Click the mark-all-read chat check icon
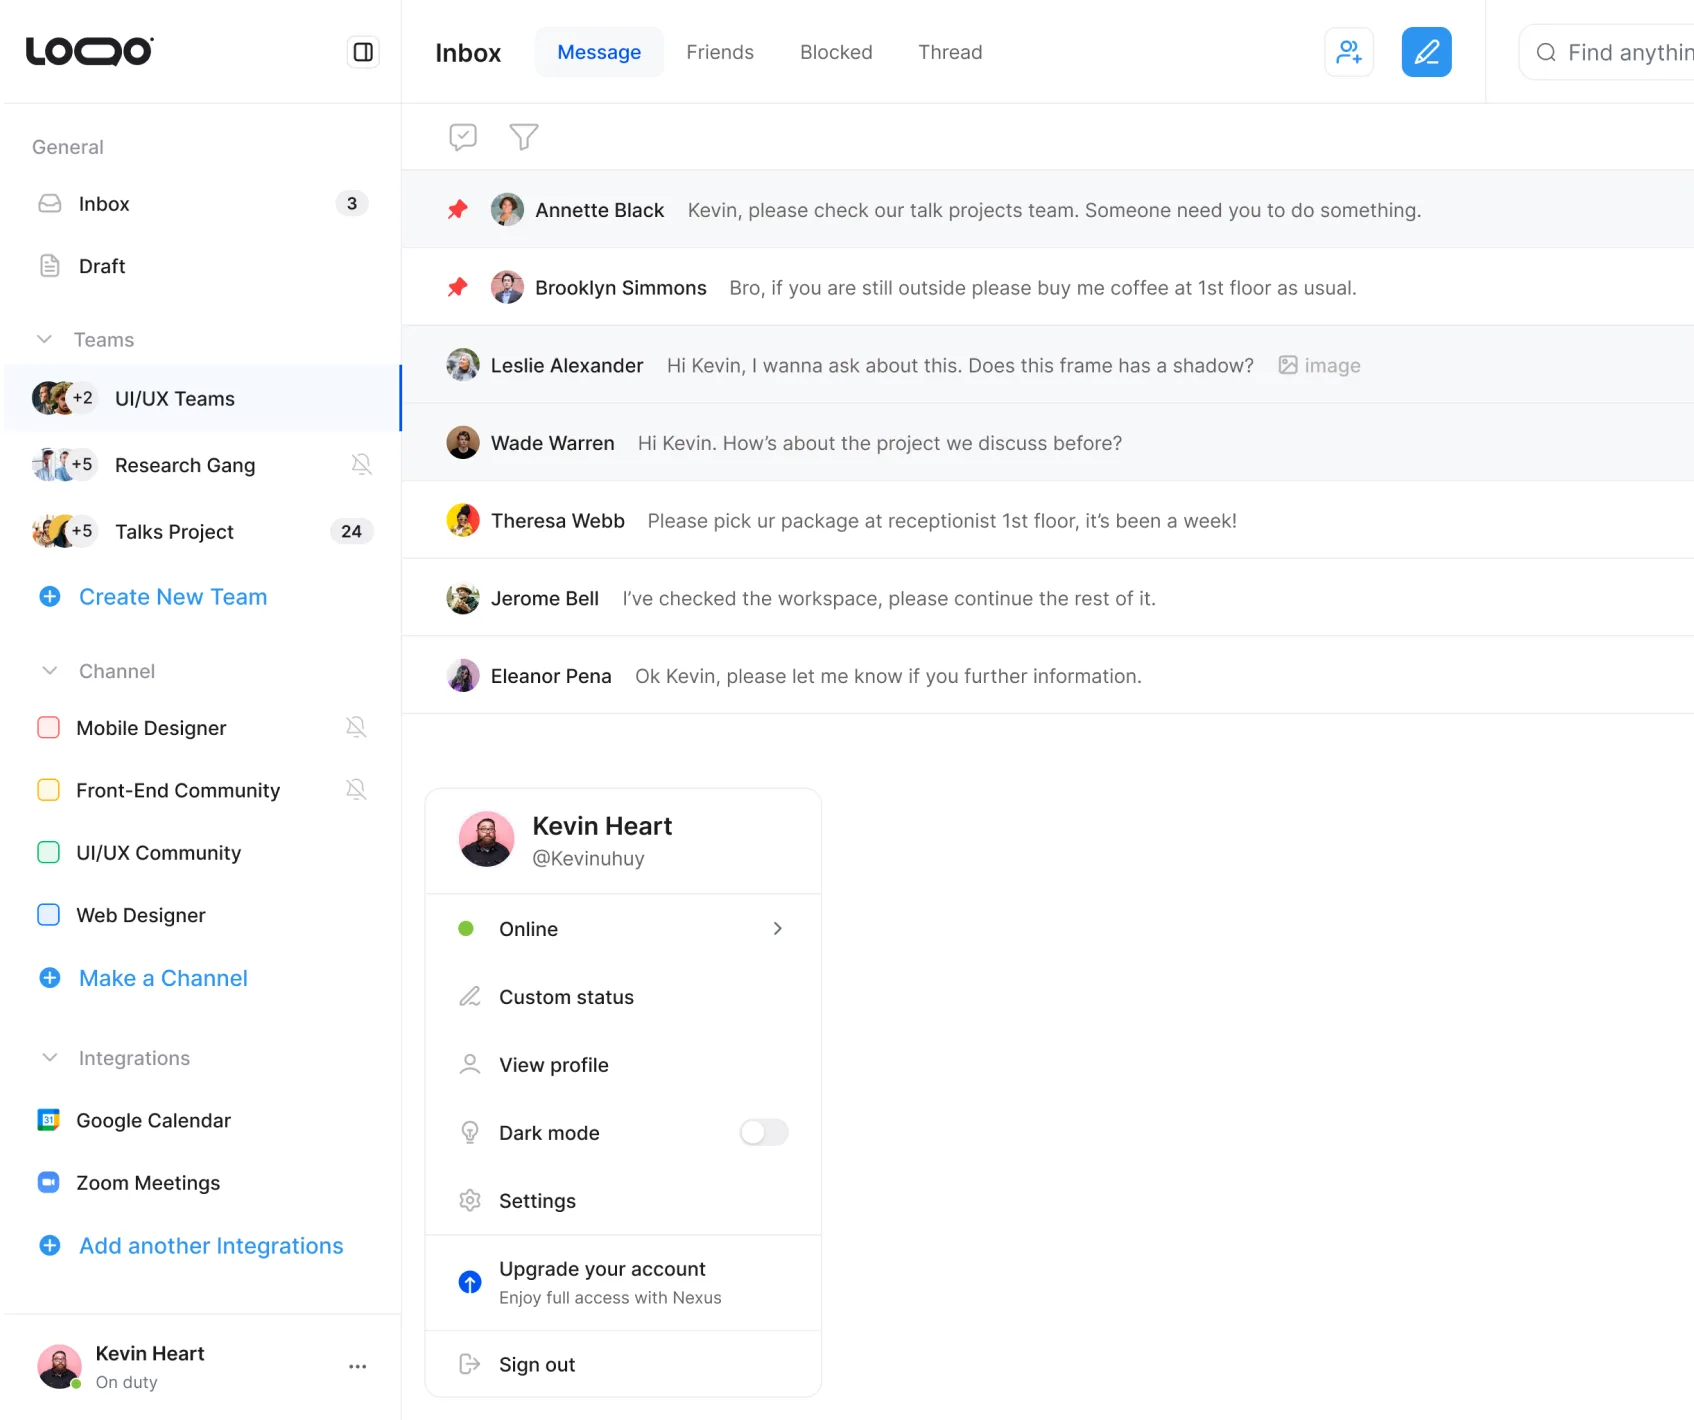 pyautogui.click(x=463, y=136)
